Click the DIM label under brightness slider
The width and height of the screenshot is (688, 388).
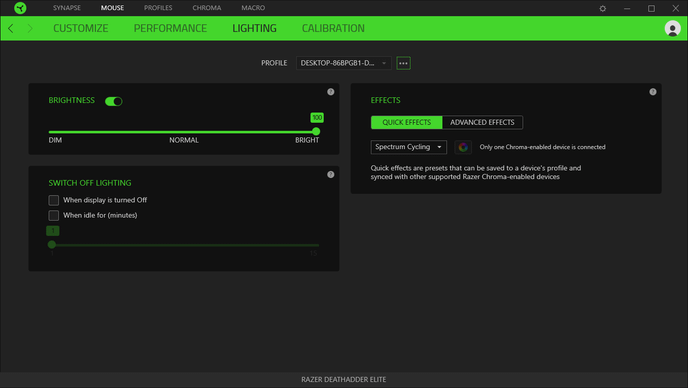point(55,140)
